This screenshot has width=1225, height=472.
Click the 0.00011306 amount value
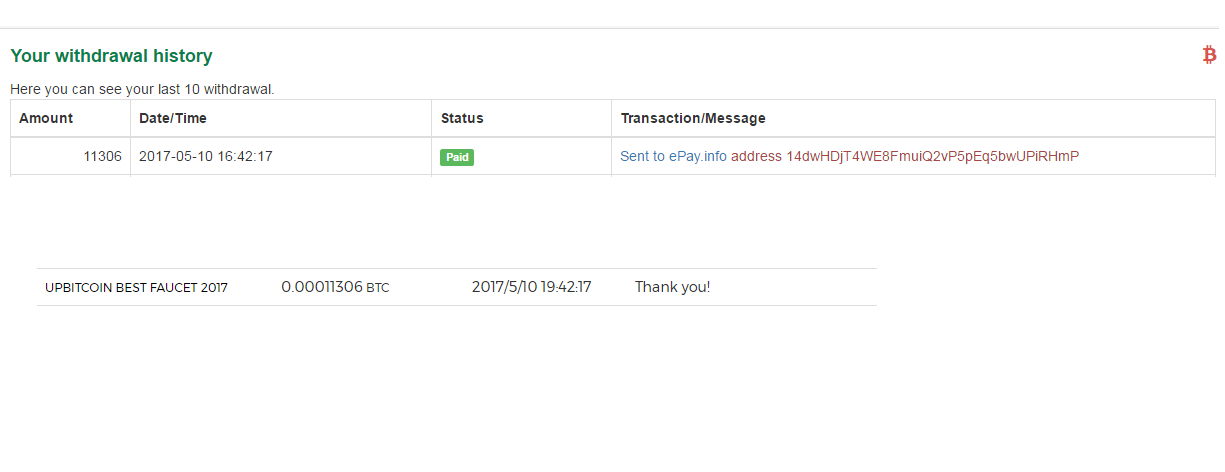(x=321, y=287)
